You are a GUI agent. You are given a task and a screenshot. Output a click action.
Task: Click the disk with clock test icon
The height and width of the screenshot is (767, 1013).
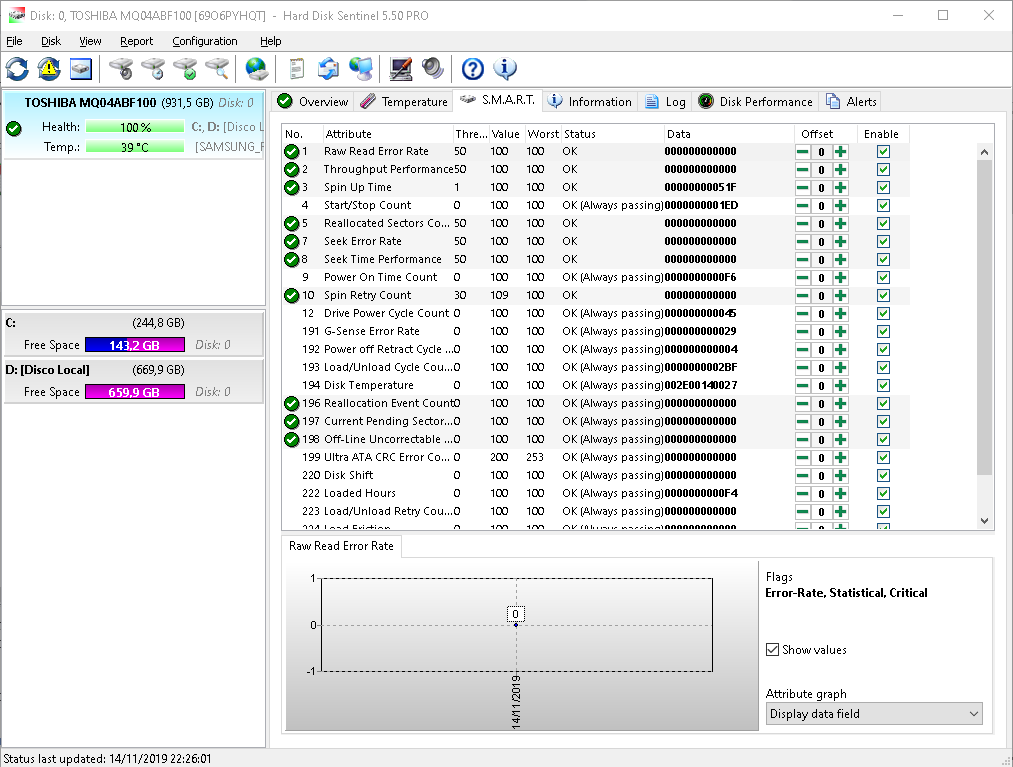tap(153, 68)
